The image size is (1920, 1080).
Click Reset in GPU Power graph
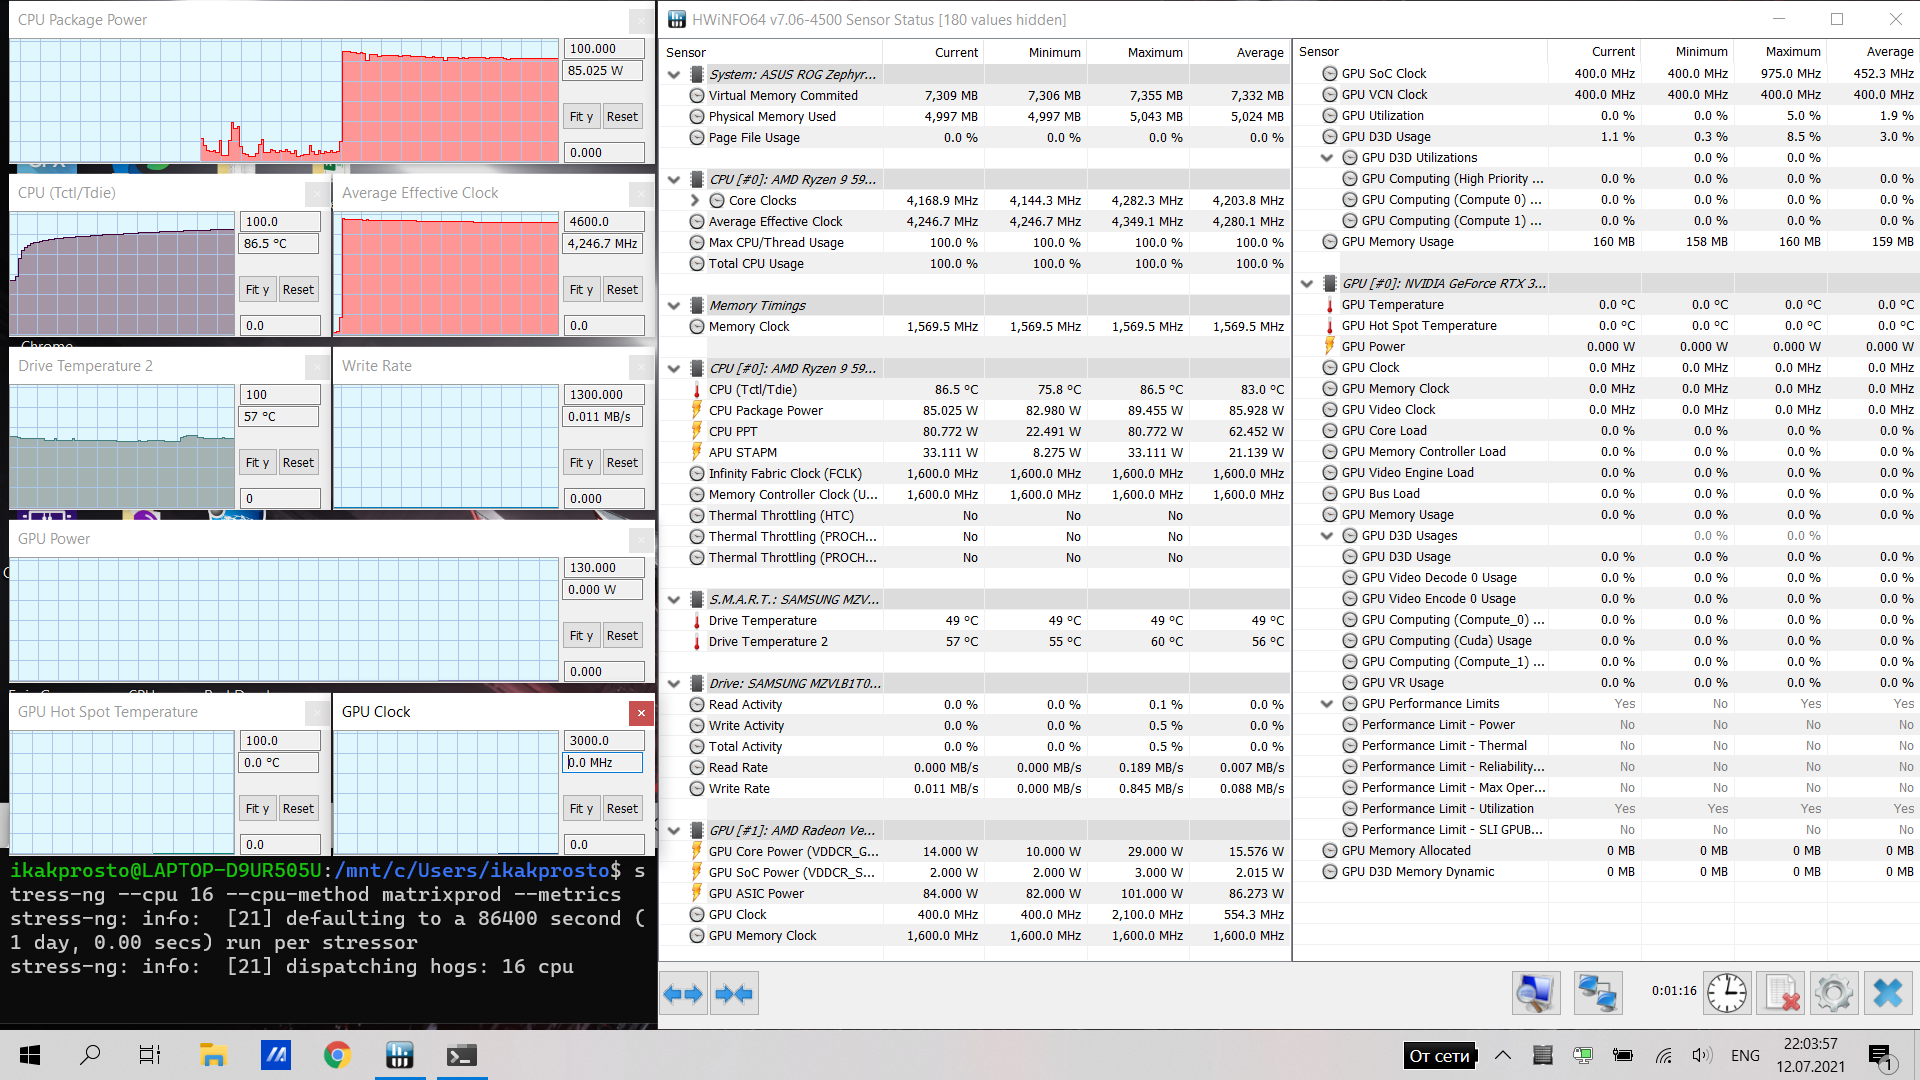point(622,636)
